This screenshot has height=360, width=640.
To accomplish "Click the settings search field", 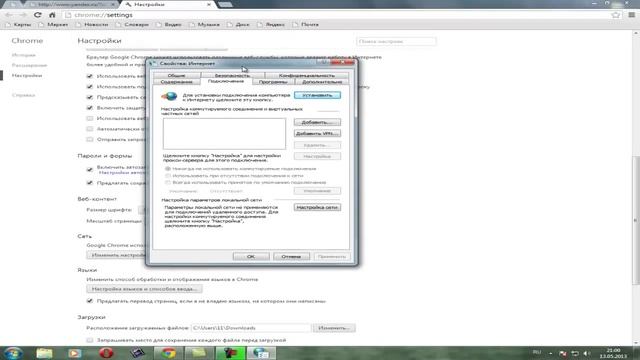I will click(396, 42).
